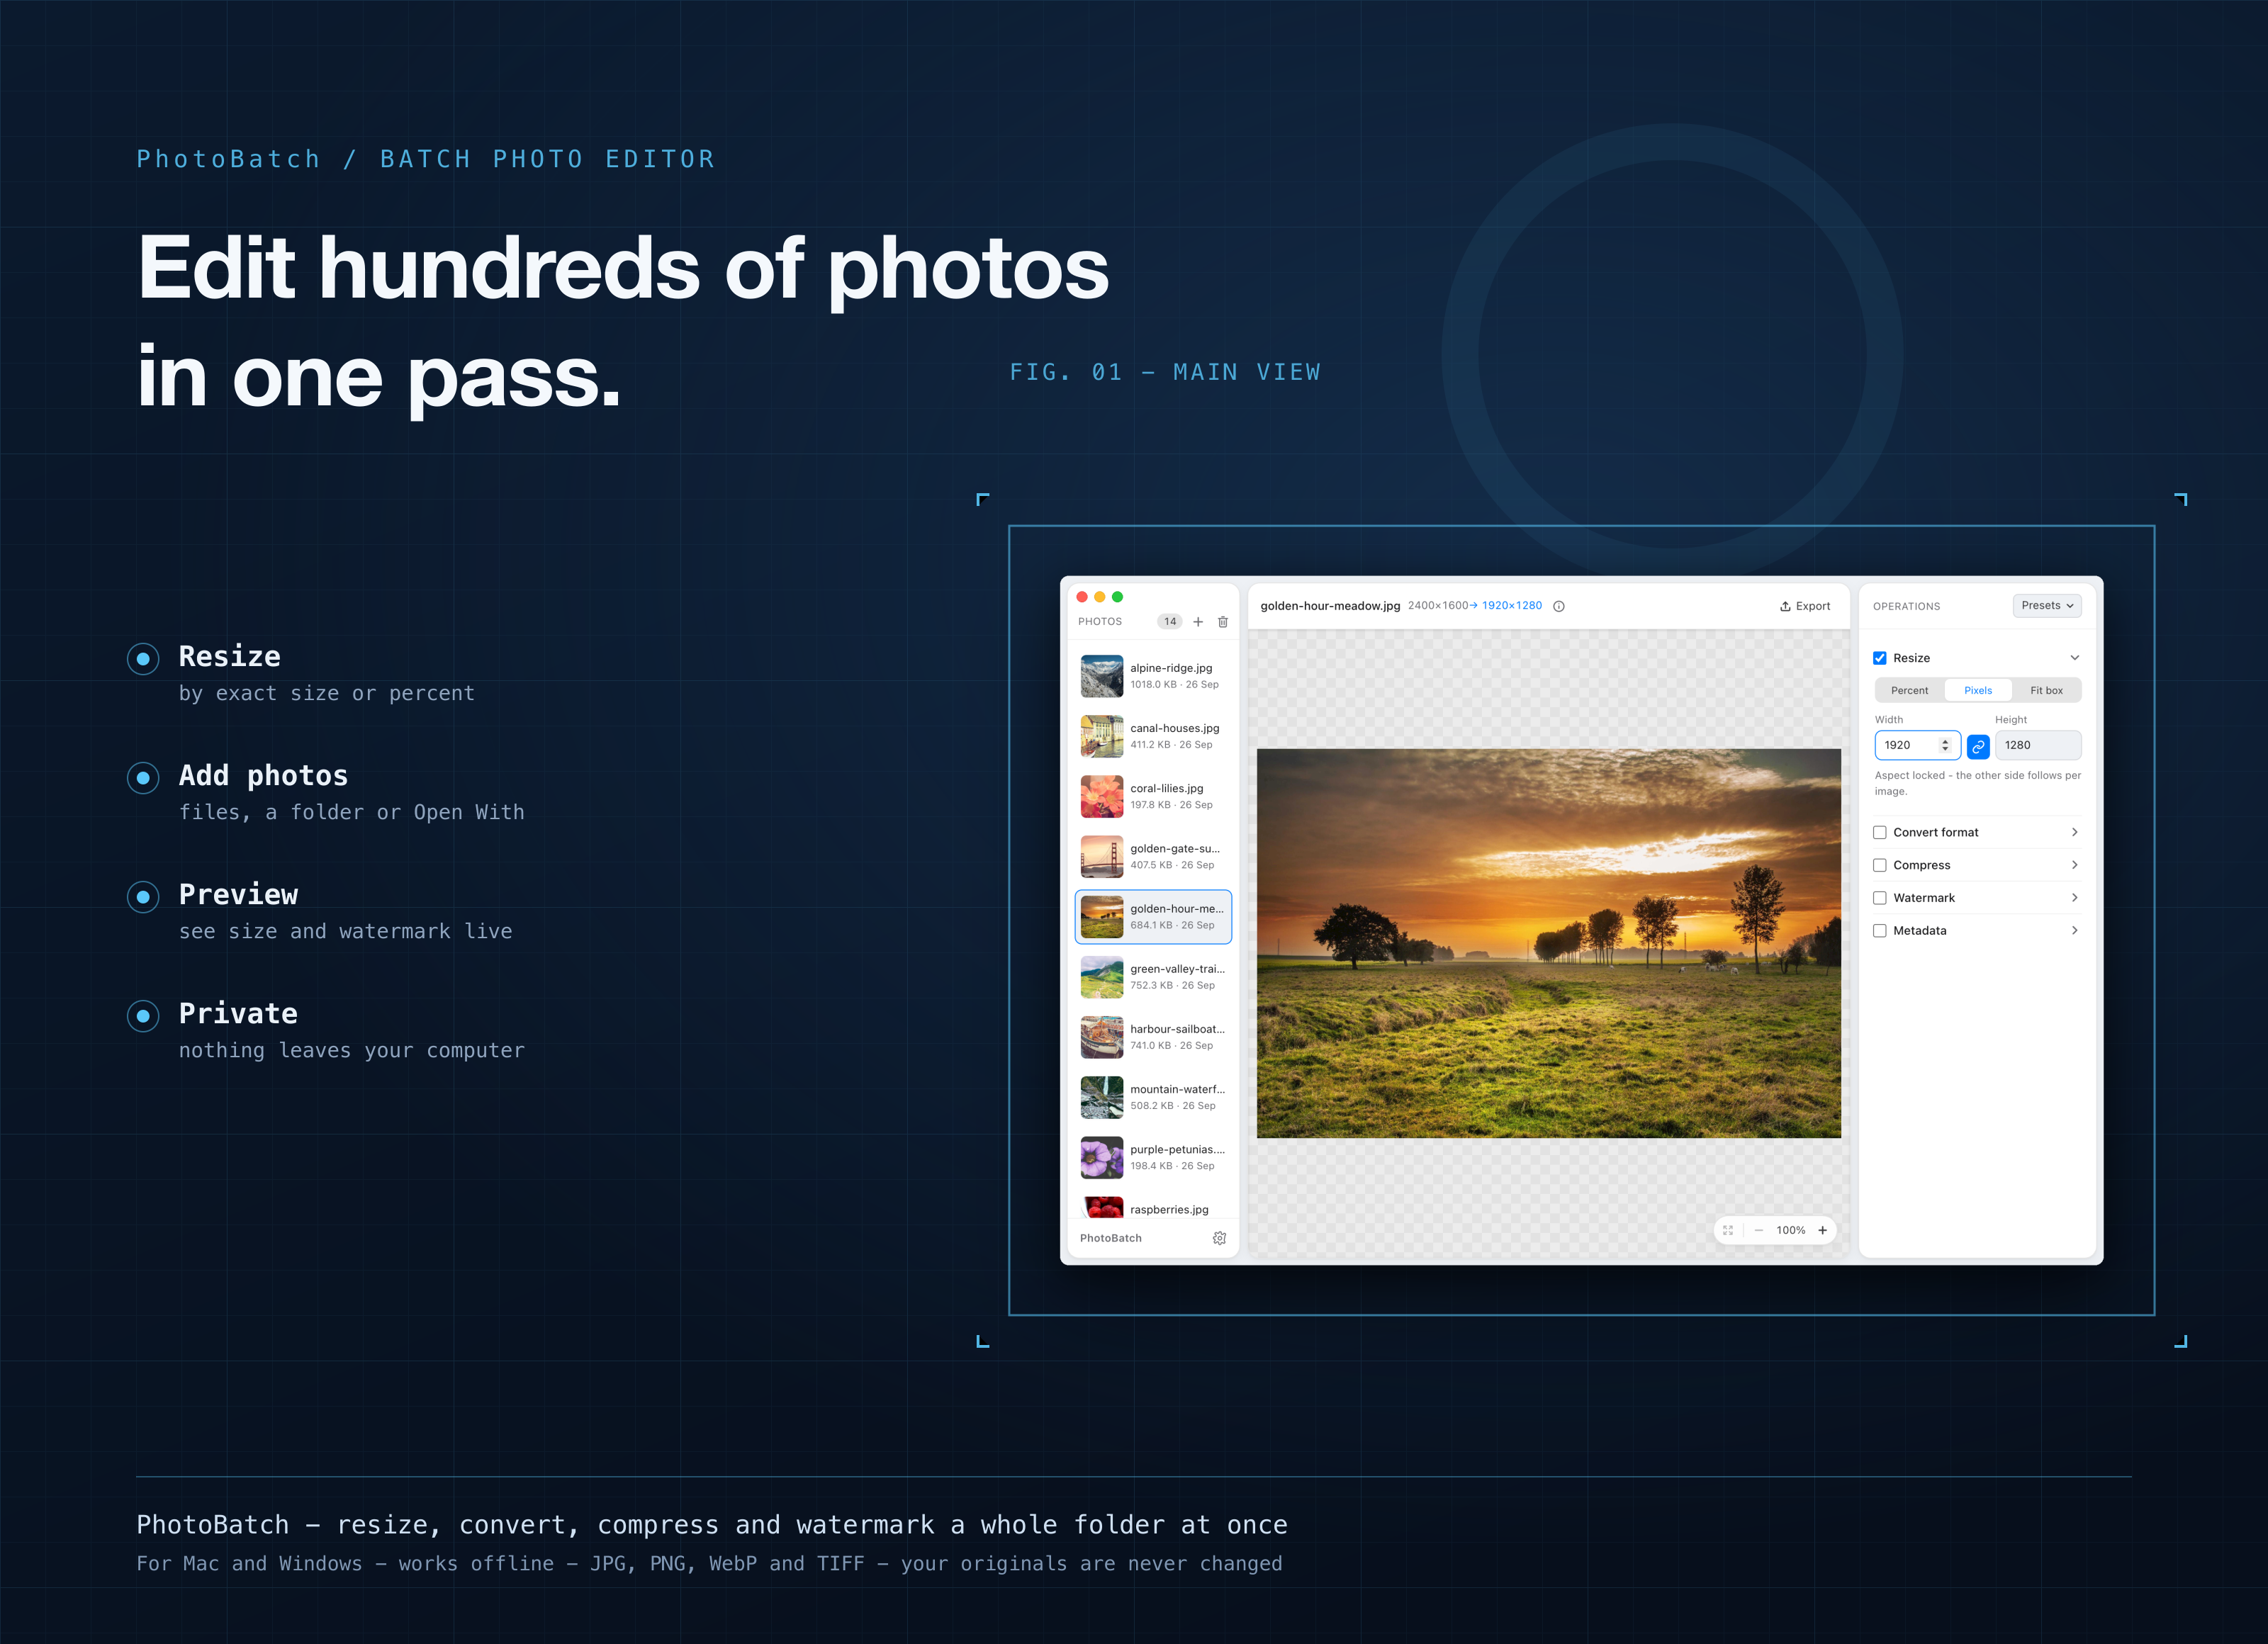
Task: Zoom out with the minus icon
Action: [x=1759, y=1230]
